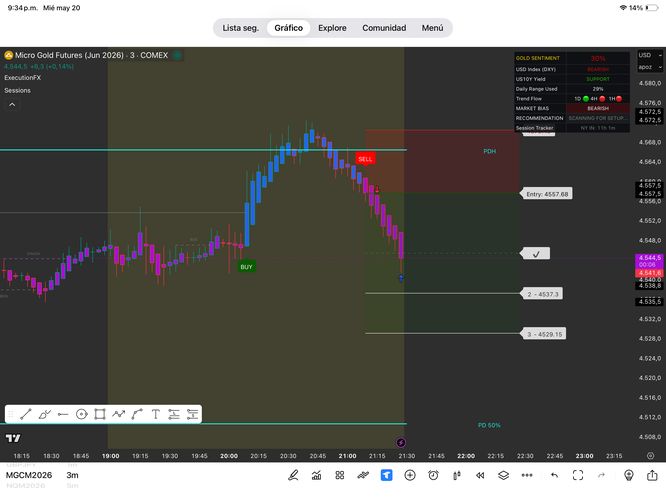The width and height of the screenshot is (666, 500).
Task: Open the purple lightning event marker
Action: point(401,443)
